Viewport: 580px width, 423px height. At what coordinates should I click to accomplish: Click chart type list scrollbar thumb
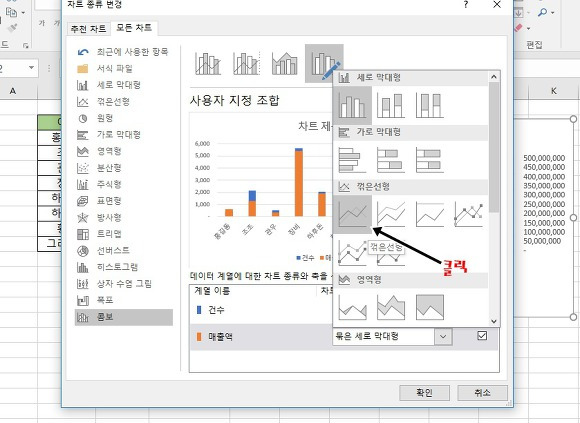coord(494,147)
